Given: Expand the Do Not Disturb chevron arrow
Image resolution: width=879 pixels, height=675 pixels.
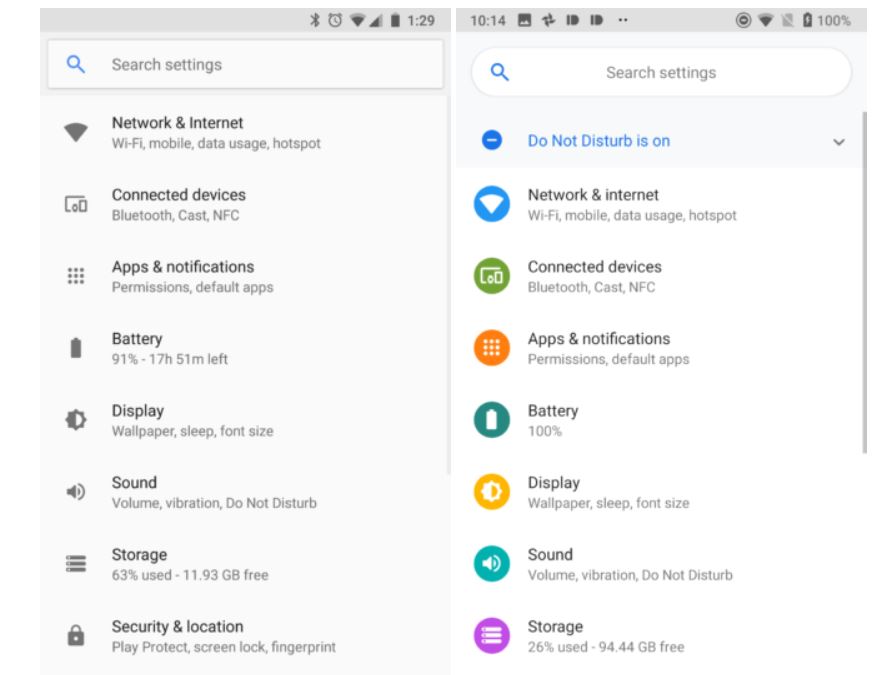Looking at the screenshot, I should 838,142.
